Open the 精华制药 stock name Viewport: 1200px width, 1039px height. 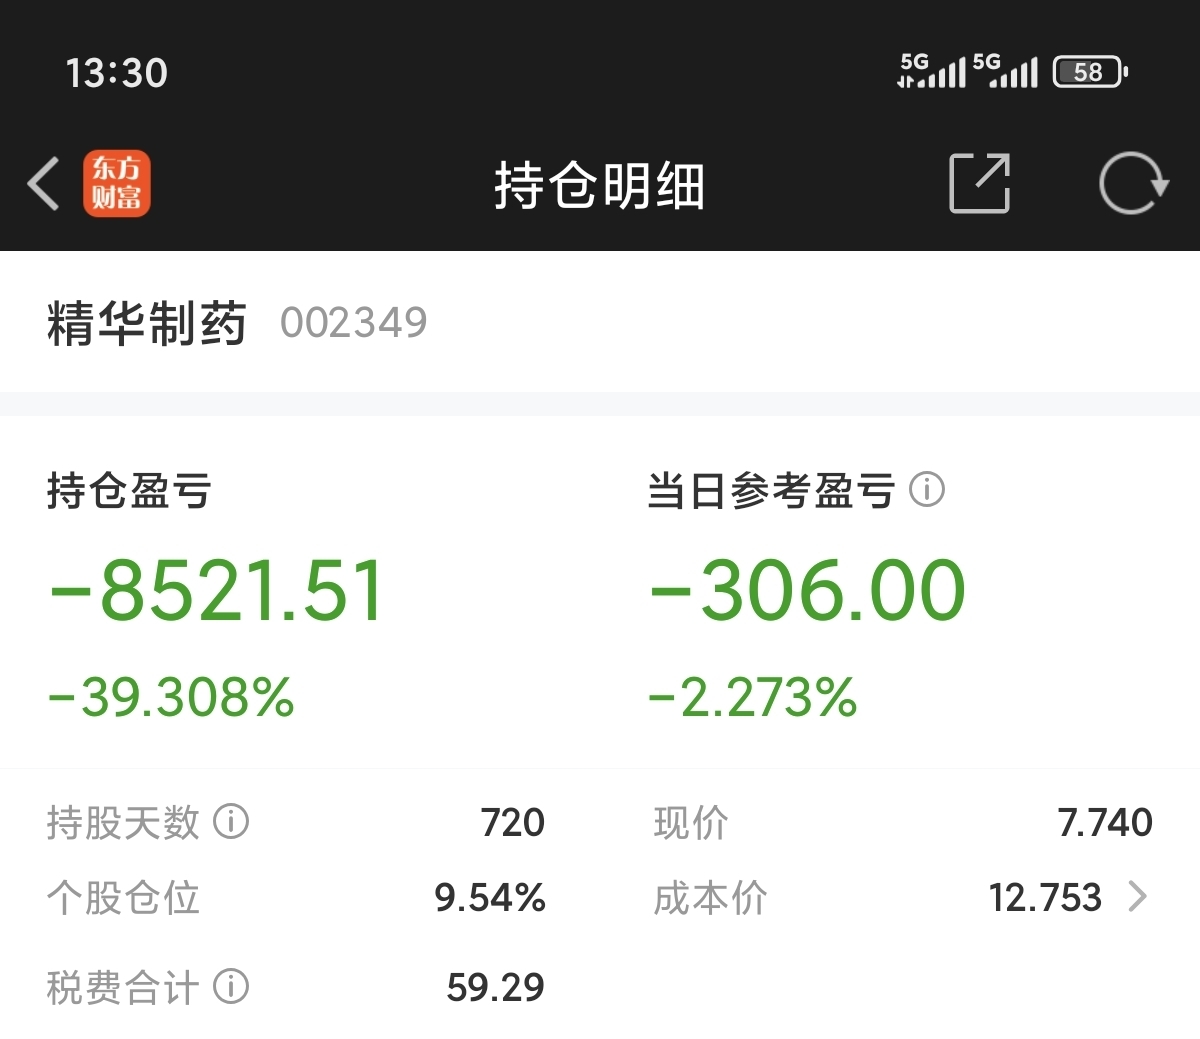point(146,323)
